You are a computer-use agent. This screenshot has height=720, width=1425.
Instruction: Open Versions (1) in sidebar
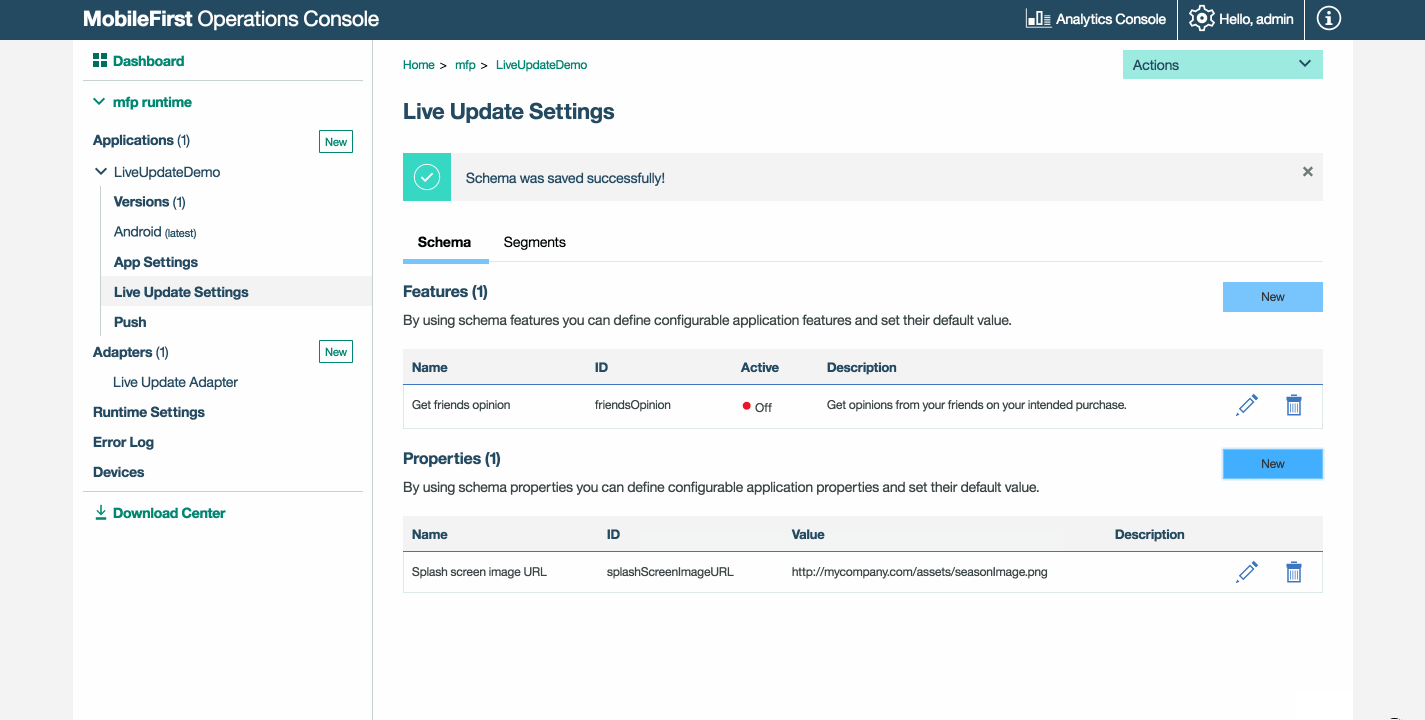pyautogui.click(x=150, y=202)
